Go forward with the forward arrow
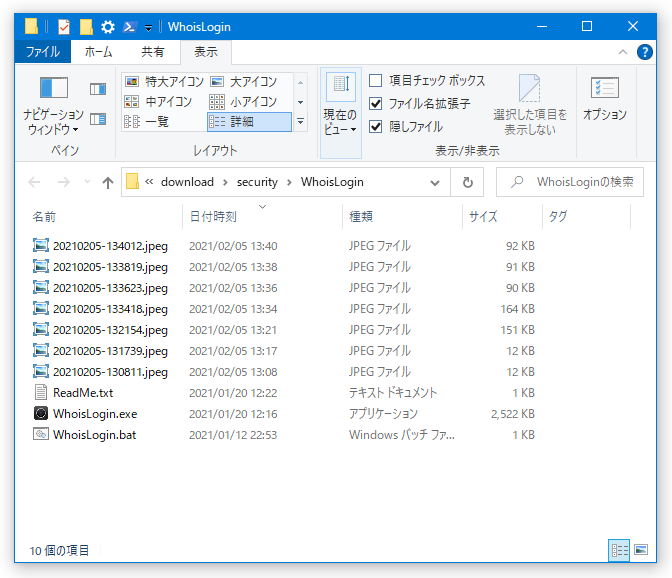 click(x=63, y=183)
